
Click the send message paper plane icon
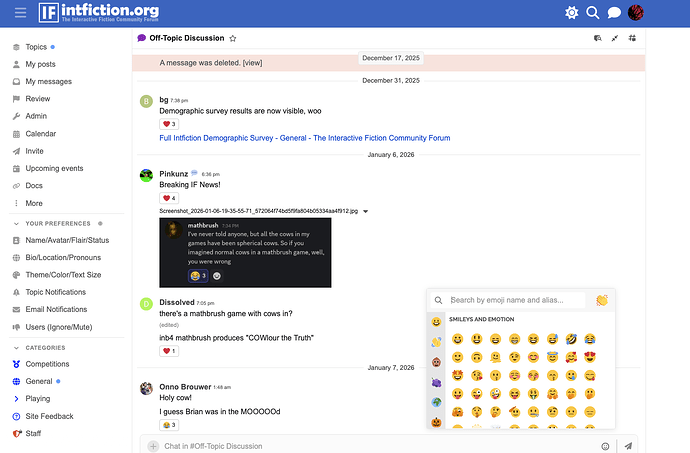[628, 446]
